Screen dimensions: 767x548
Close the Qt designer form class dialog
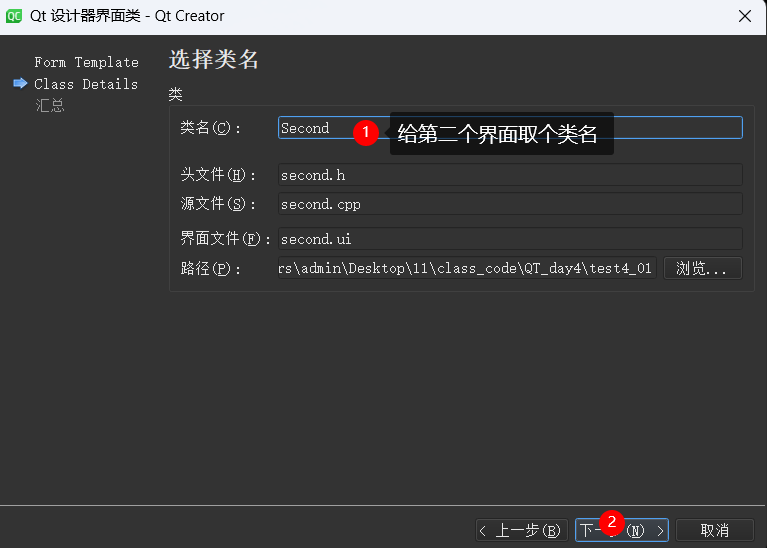click(744, 16)
